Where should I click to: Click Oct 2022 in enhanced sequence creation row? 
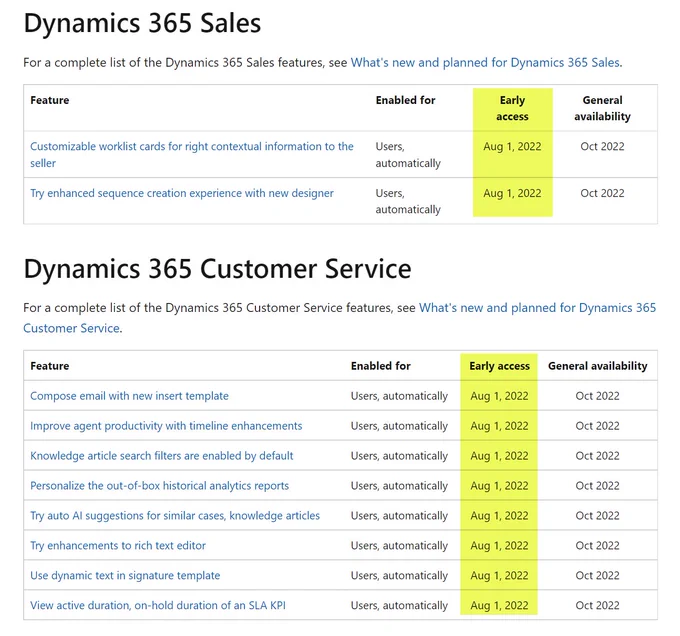tap(602, 193)
